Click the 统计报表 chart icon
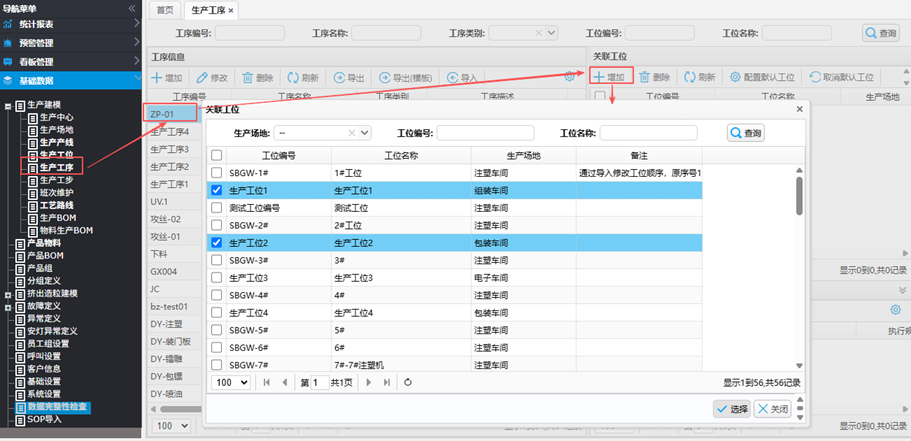This screenshot has width=911, height=441. [8, 24]
